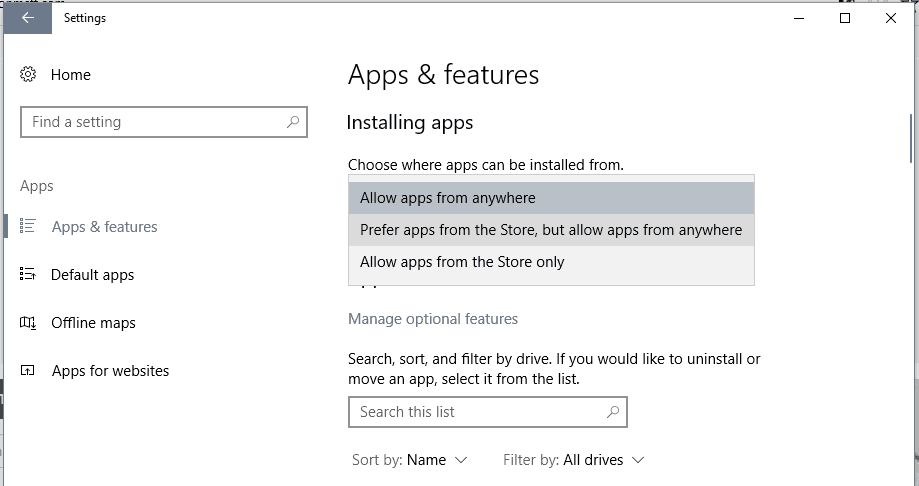Click the Apps & features page title
Viewport: 919px width, 486px height.
click(x=443, y=75)
